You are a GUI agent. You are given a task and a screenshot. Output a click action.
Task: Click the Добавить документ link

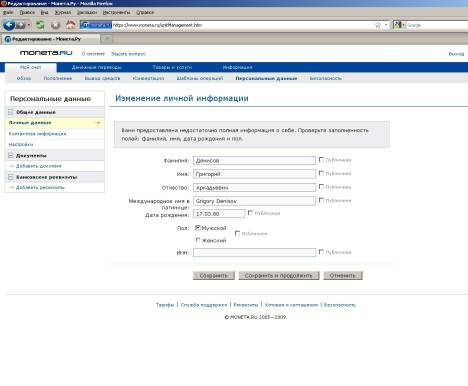tap(39, 166)
